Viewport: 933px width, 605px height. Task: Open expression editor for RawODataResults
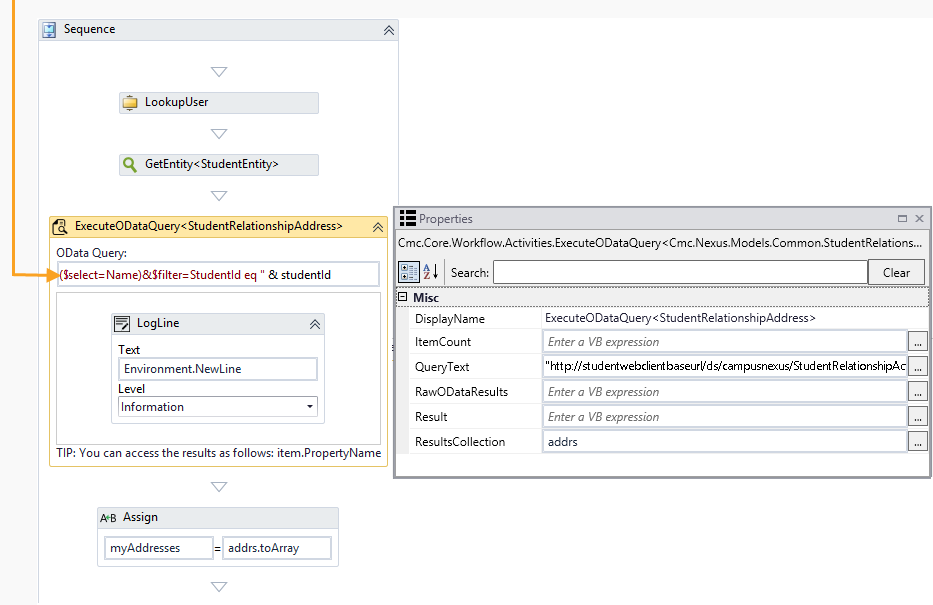(x=918, y=391)
